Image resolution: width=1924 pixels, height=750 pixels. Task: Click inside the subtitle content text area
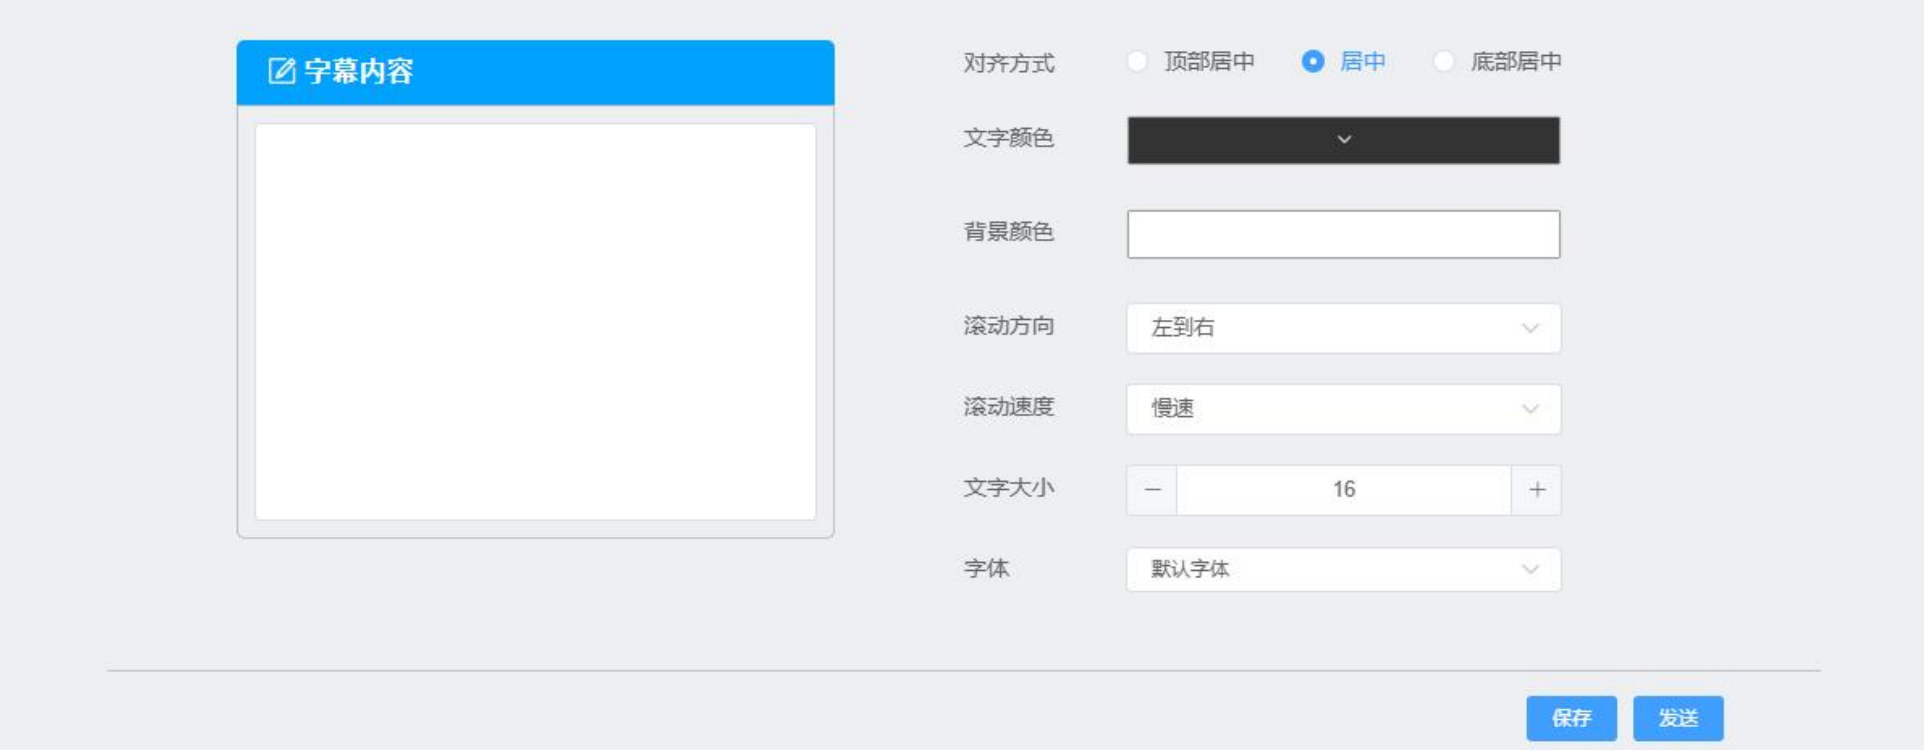535,321
